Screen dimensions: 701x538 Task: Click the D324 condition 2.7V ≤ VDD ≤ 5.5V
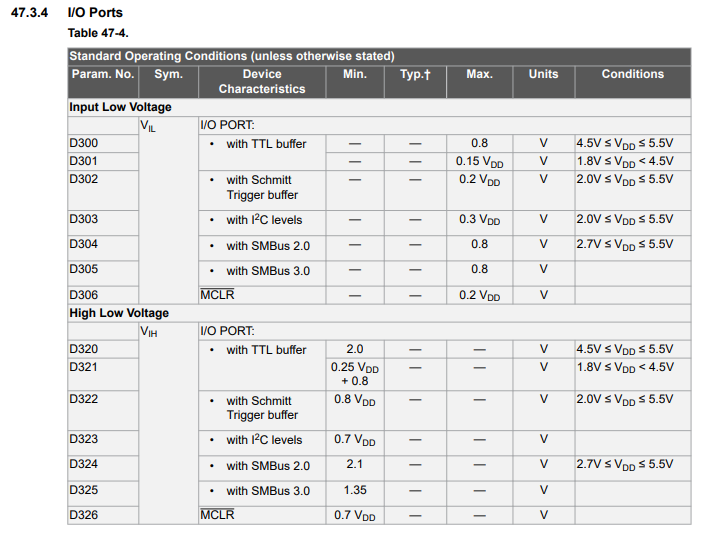click(x=625, y=465)
